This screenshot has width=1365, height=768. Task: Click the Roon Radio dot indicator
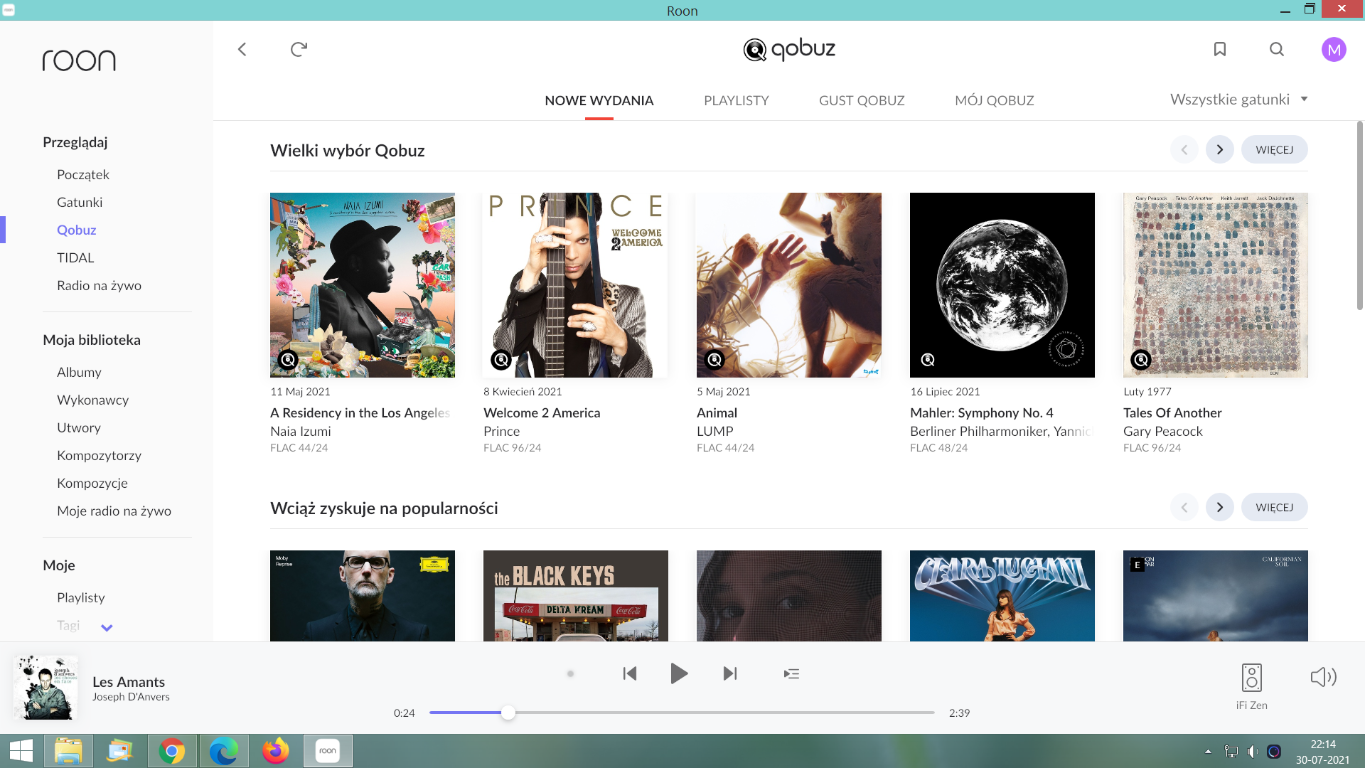570,674
